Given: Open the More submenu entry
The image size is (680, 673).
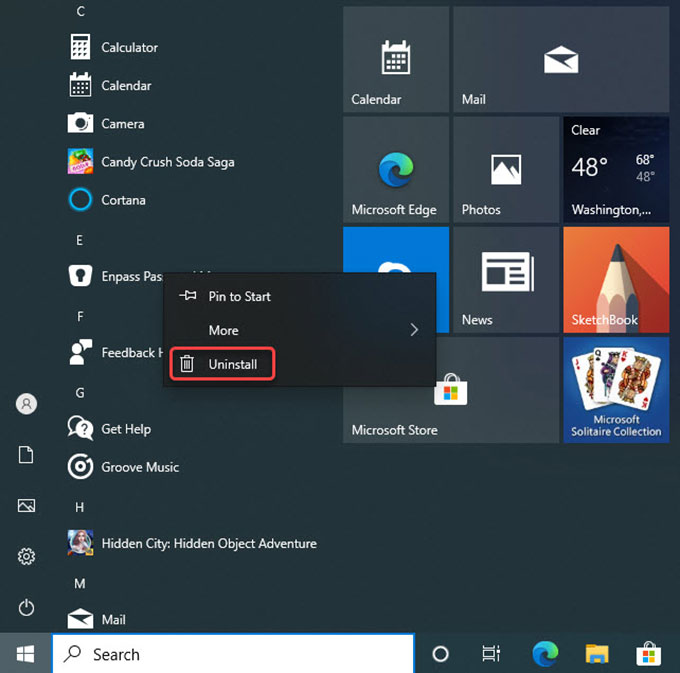Looking at the screenshot, I should (300, 330).
